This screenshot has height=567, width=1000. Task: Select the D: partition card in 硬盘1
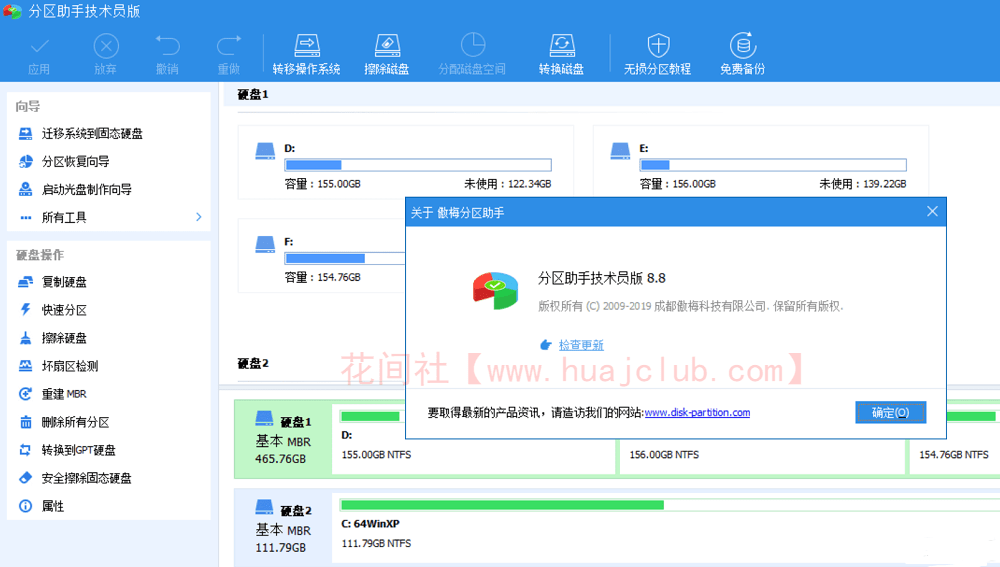pos(406,161)
